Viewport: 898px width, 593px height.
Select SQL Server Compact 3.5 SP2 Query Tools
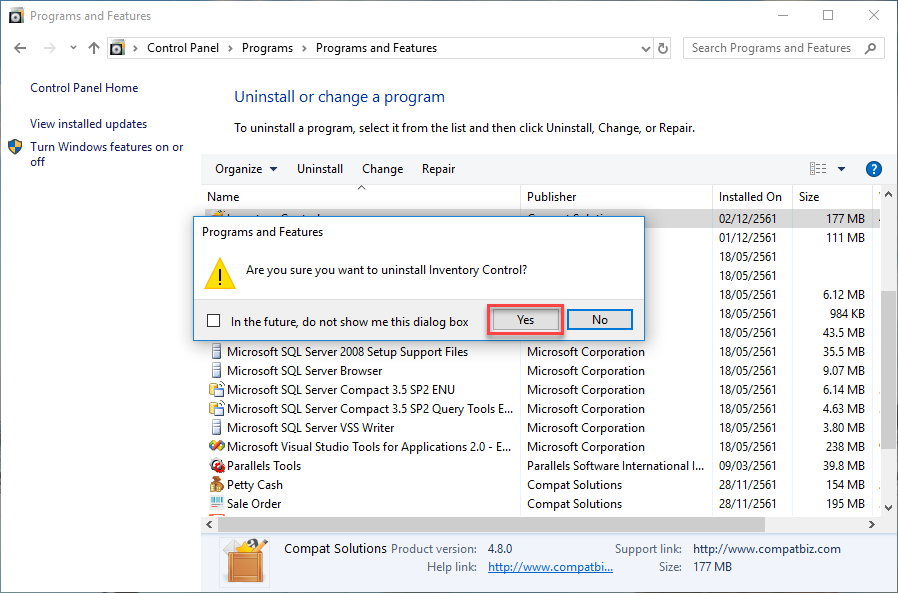[541, 409]
